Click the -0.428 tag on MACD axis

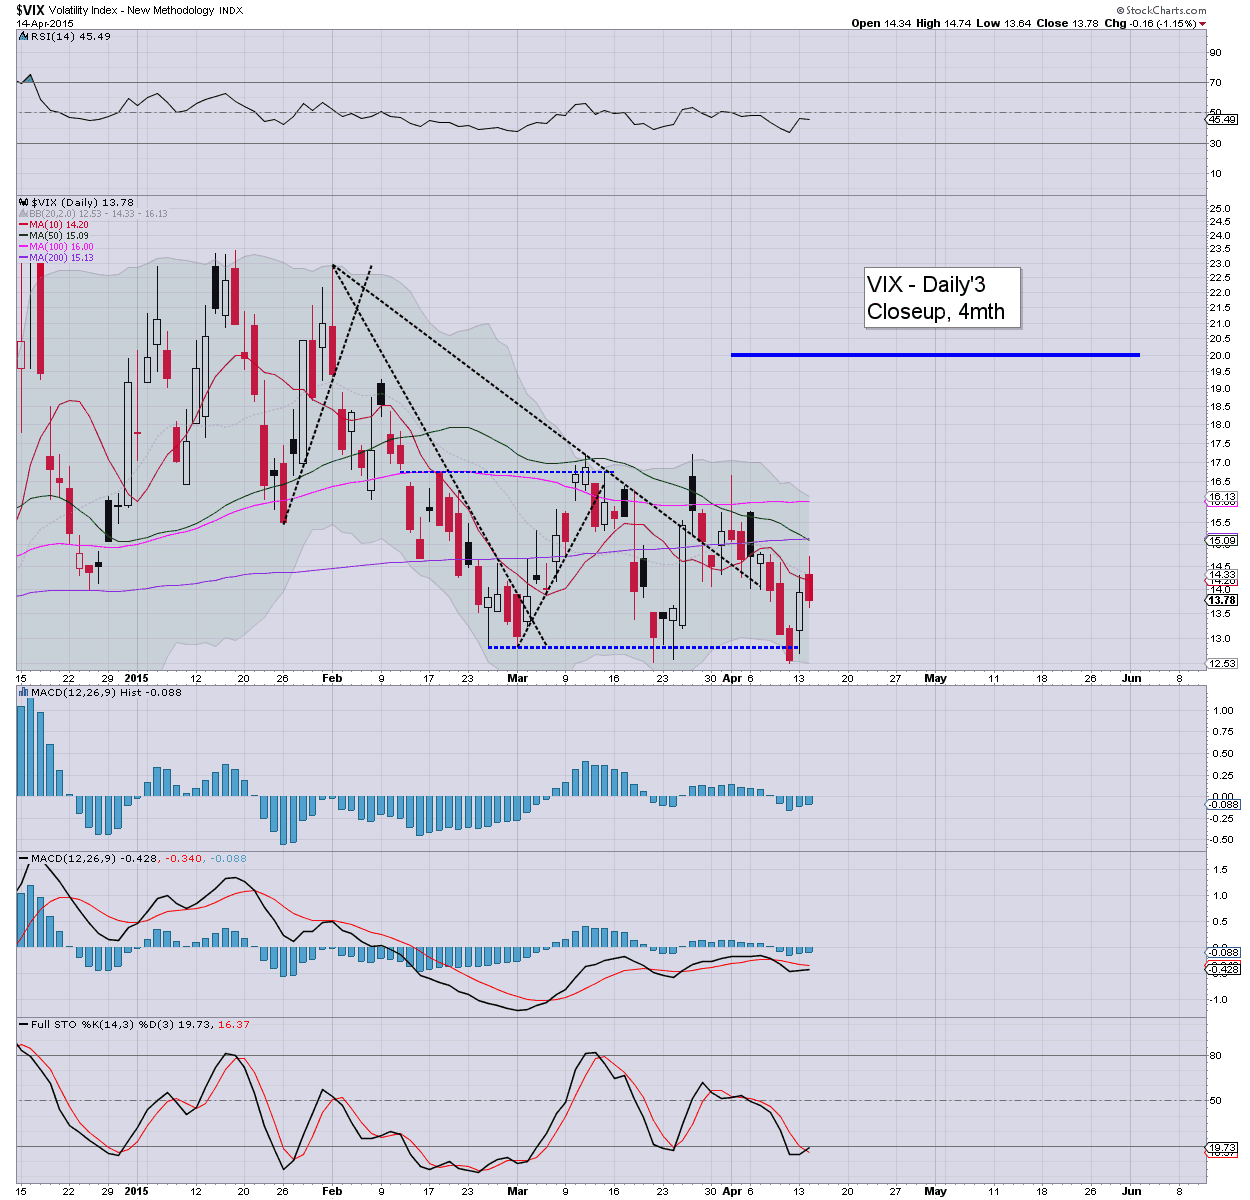point(1224,969)
